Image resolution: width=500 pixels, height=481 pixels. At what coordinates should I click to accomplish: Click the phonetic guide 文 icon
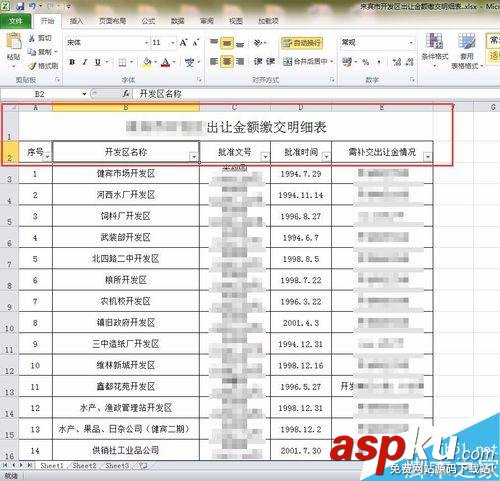coord(190,62)
